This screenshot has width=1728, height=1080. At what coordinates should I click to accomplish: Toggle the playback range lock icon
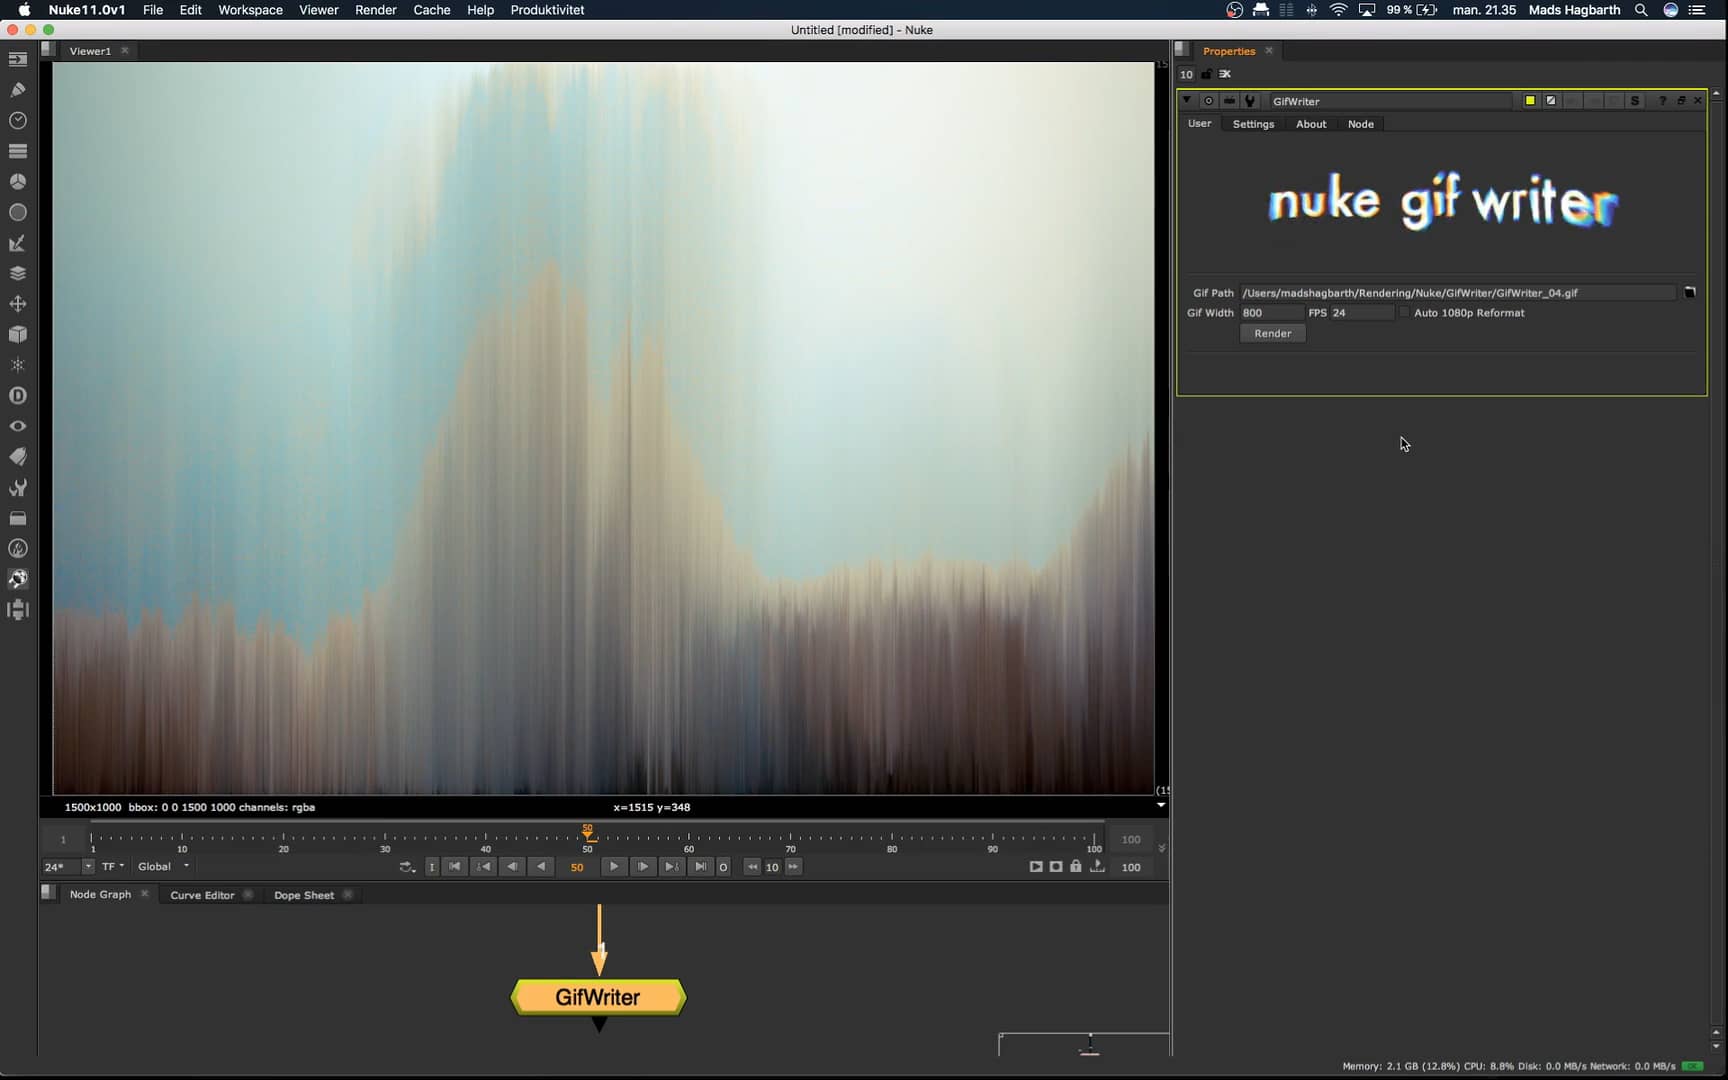1076,867
